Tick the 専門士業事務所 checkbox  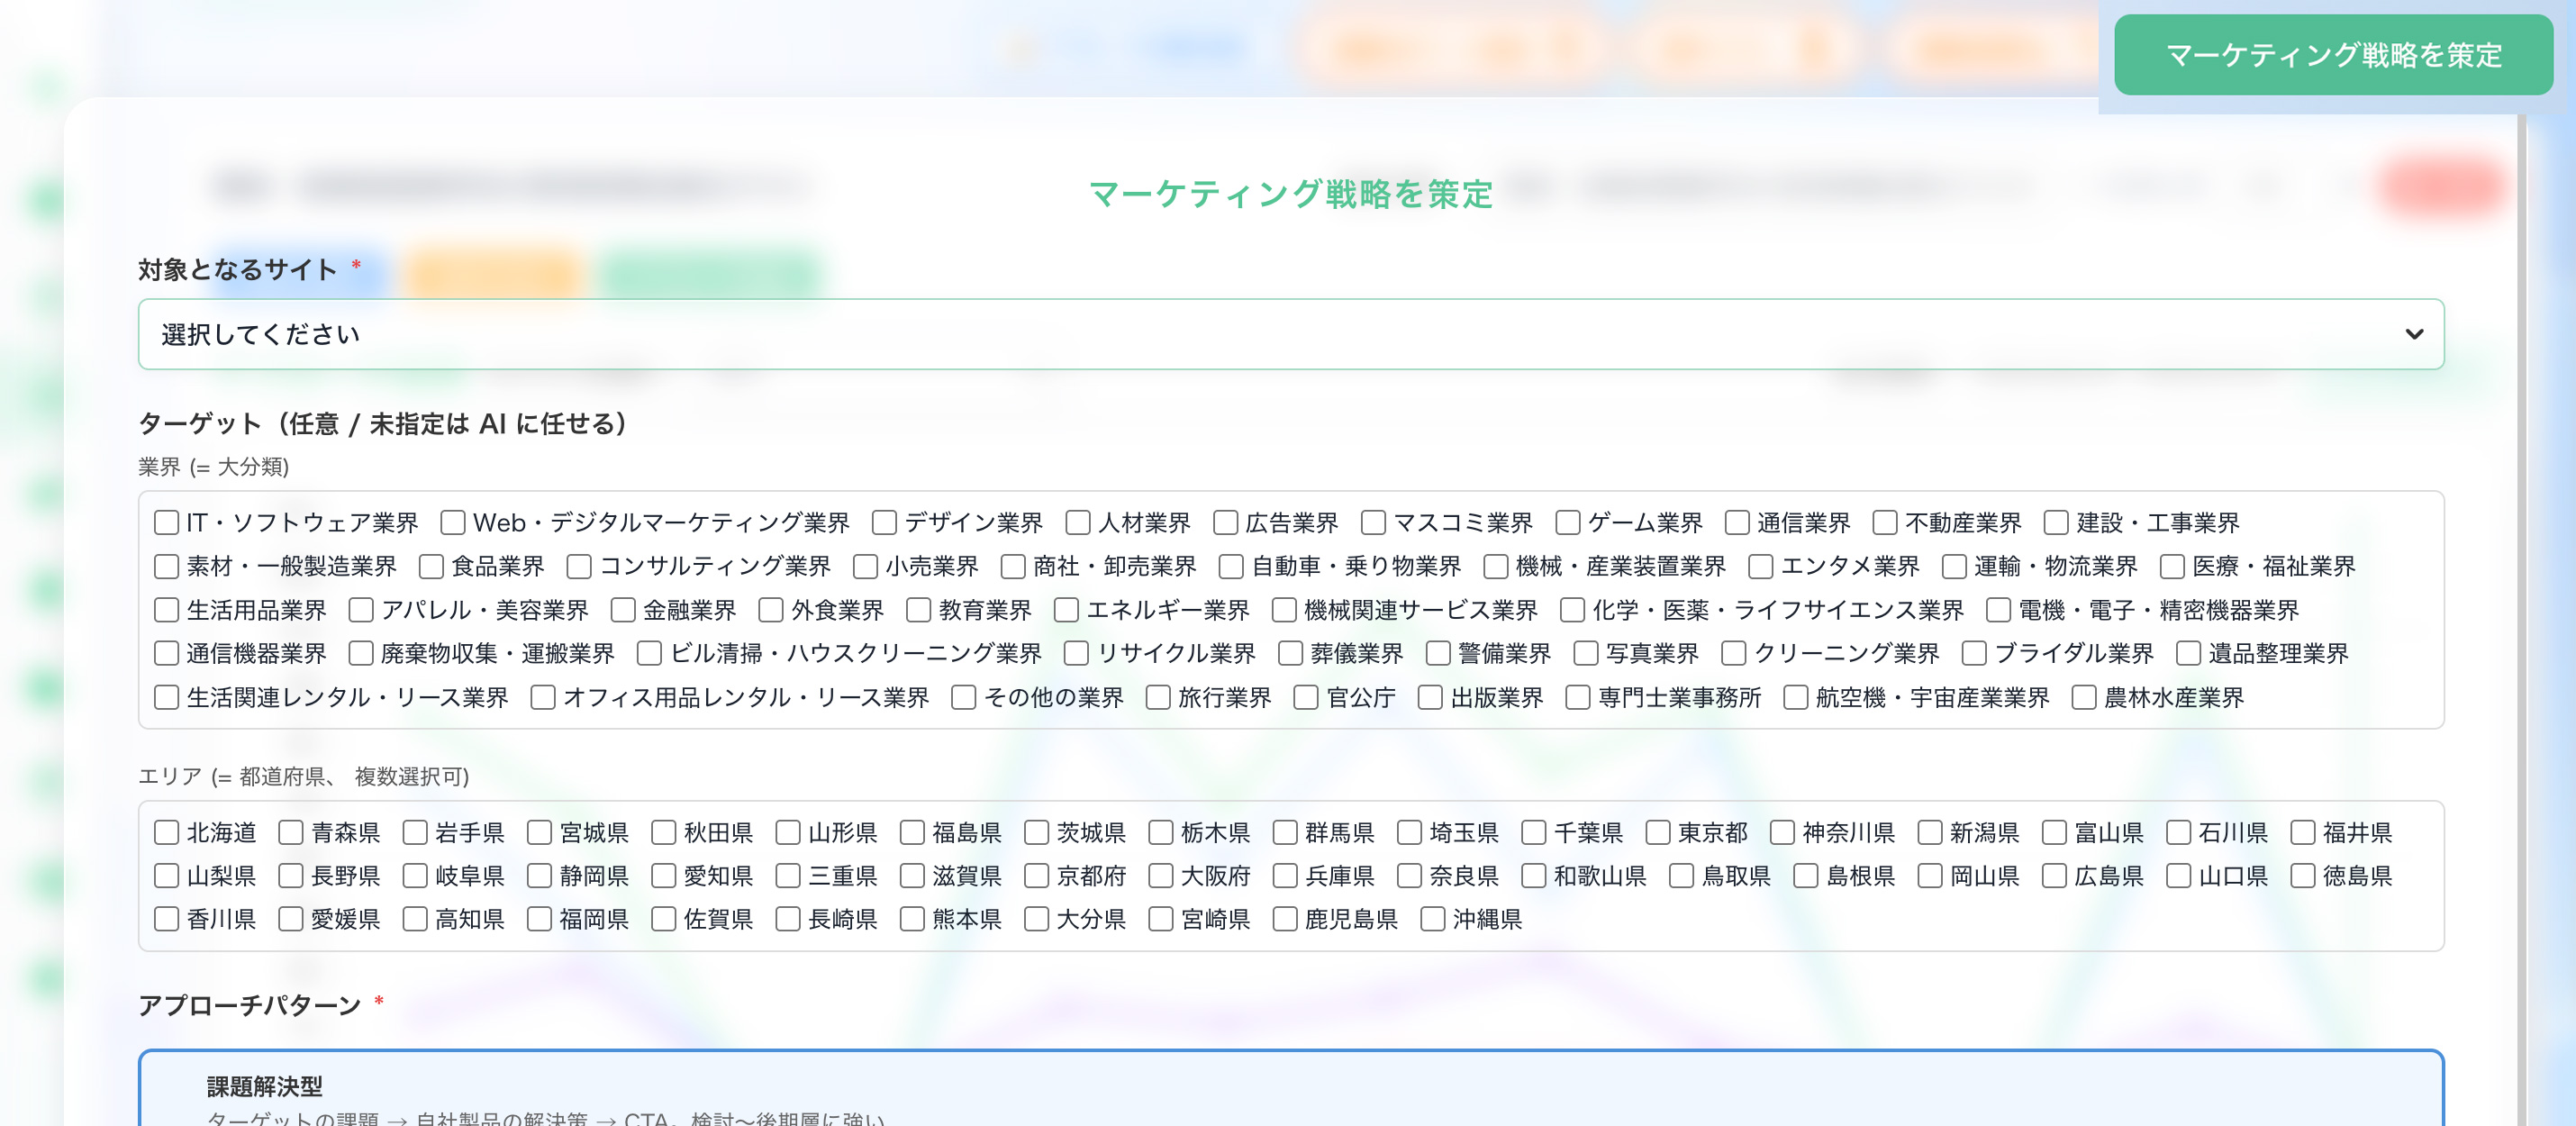point(1578,697)
